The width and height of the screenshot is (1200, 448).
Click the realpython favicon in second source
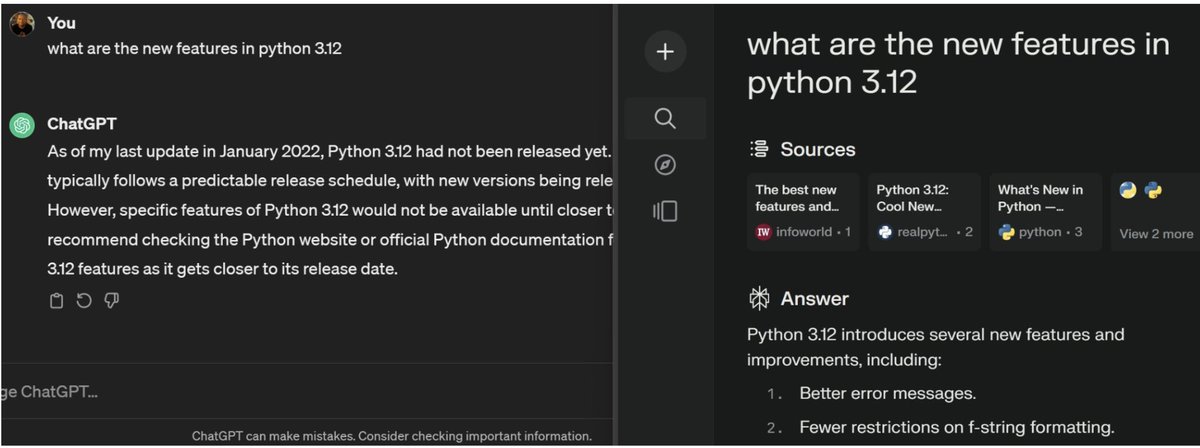click(885, 232)
